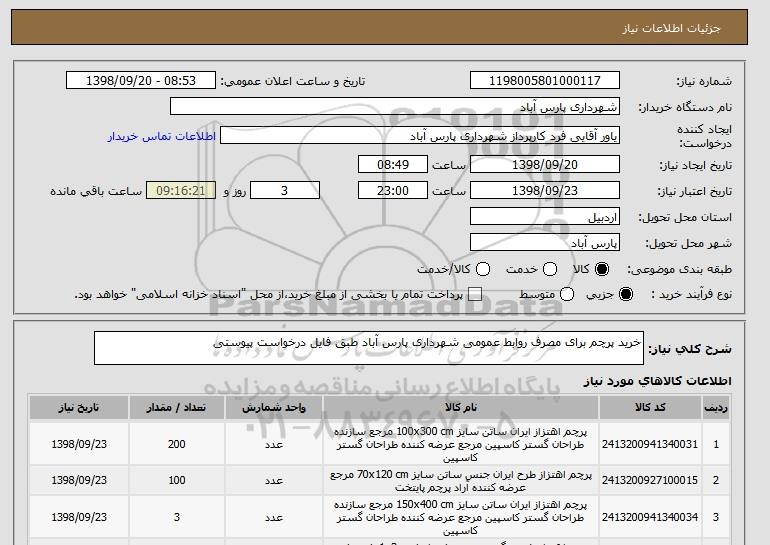The height and width of the screenshot is (545, 770).
Task: Click the quantity cell showing 100
Action: (177, 481)
